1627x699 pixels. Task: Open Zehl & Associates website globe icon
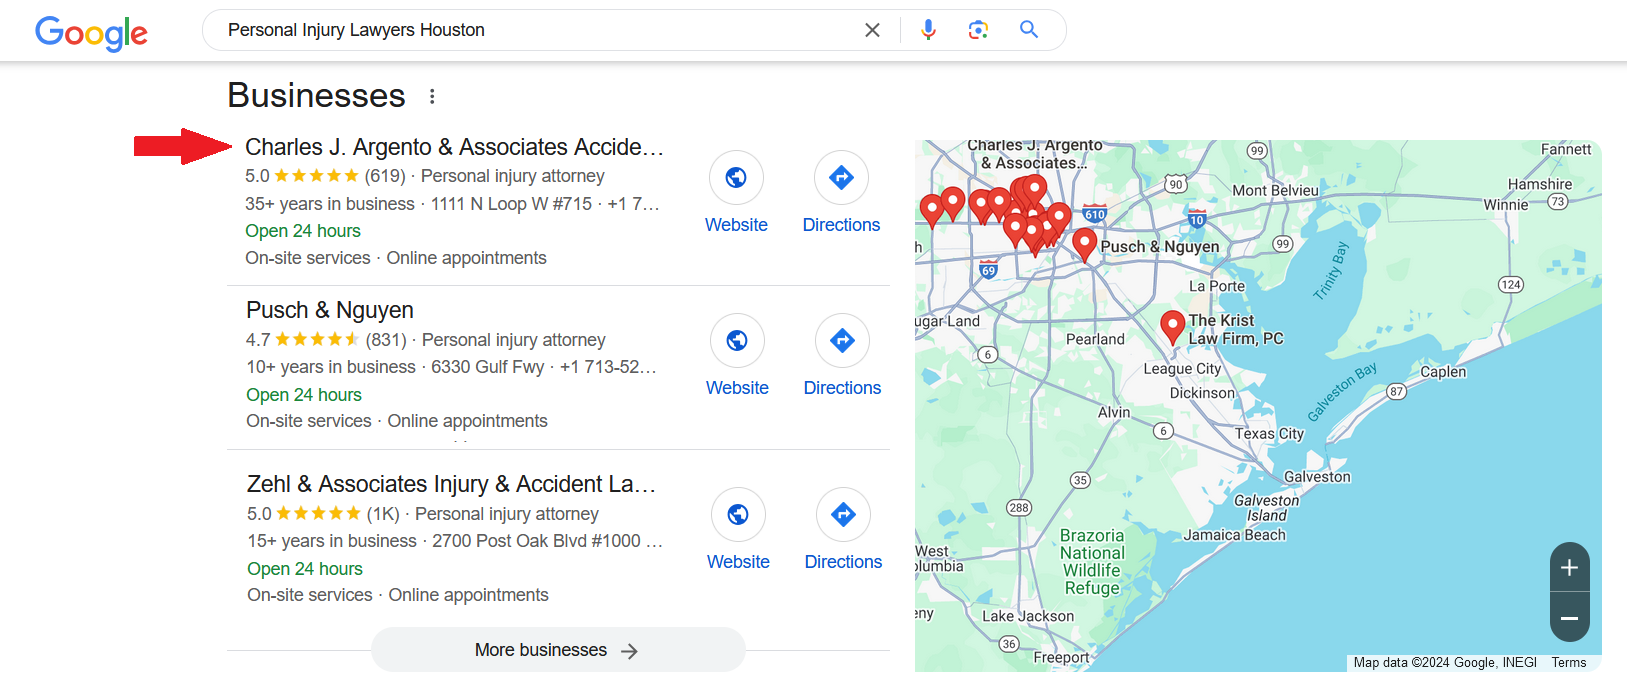pyautogui.click(x=738, y=514)
